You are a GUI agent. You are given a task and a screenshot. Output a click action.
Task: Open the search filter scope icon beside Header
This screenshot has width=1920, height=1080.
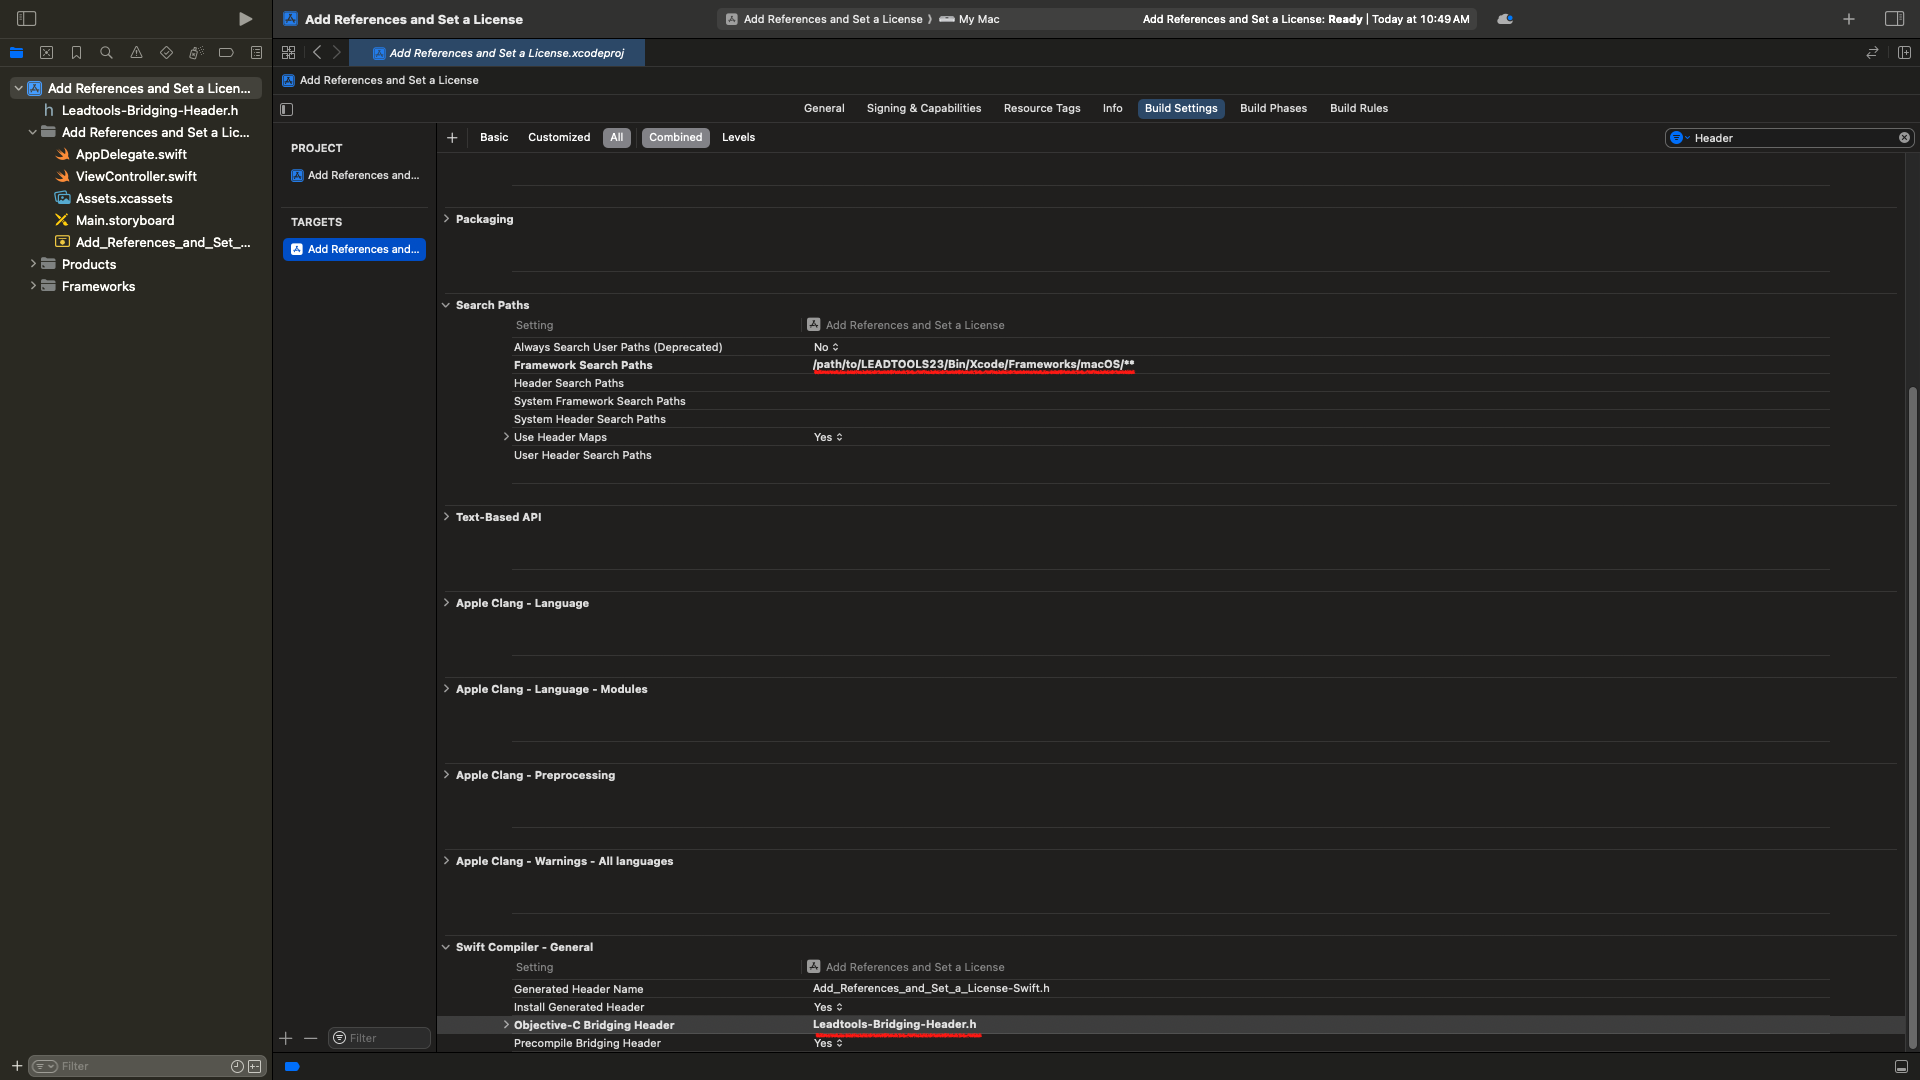point(1679,138)
